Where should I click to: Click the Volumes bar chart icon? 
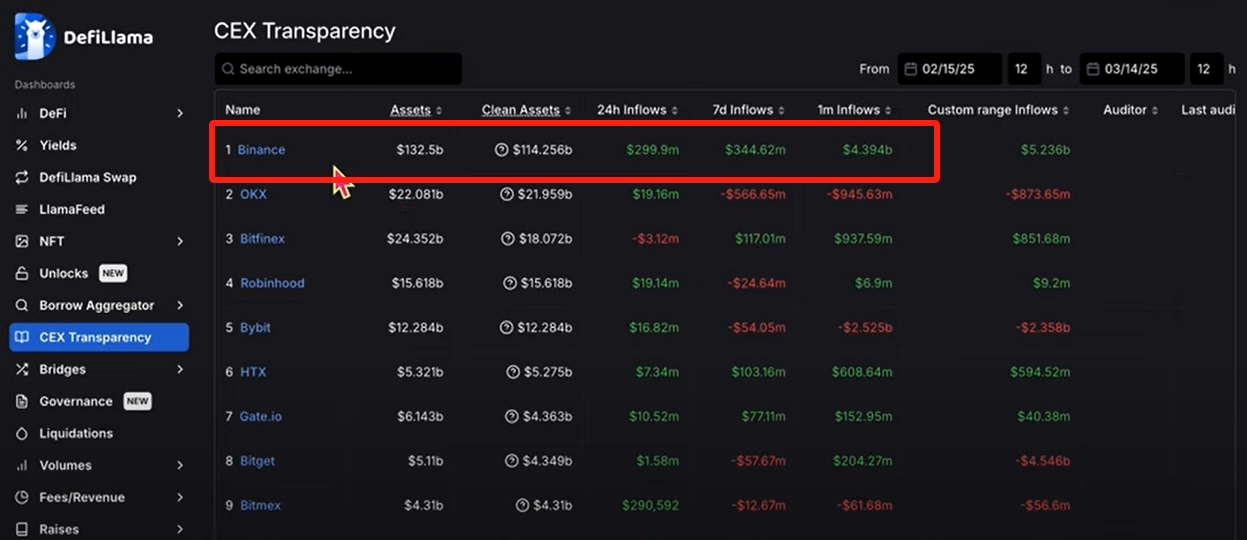(22, 465)
